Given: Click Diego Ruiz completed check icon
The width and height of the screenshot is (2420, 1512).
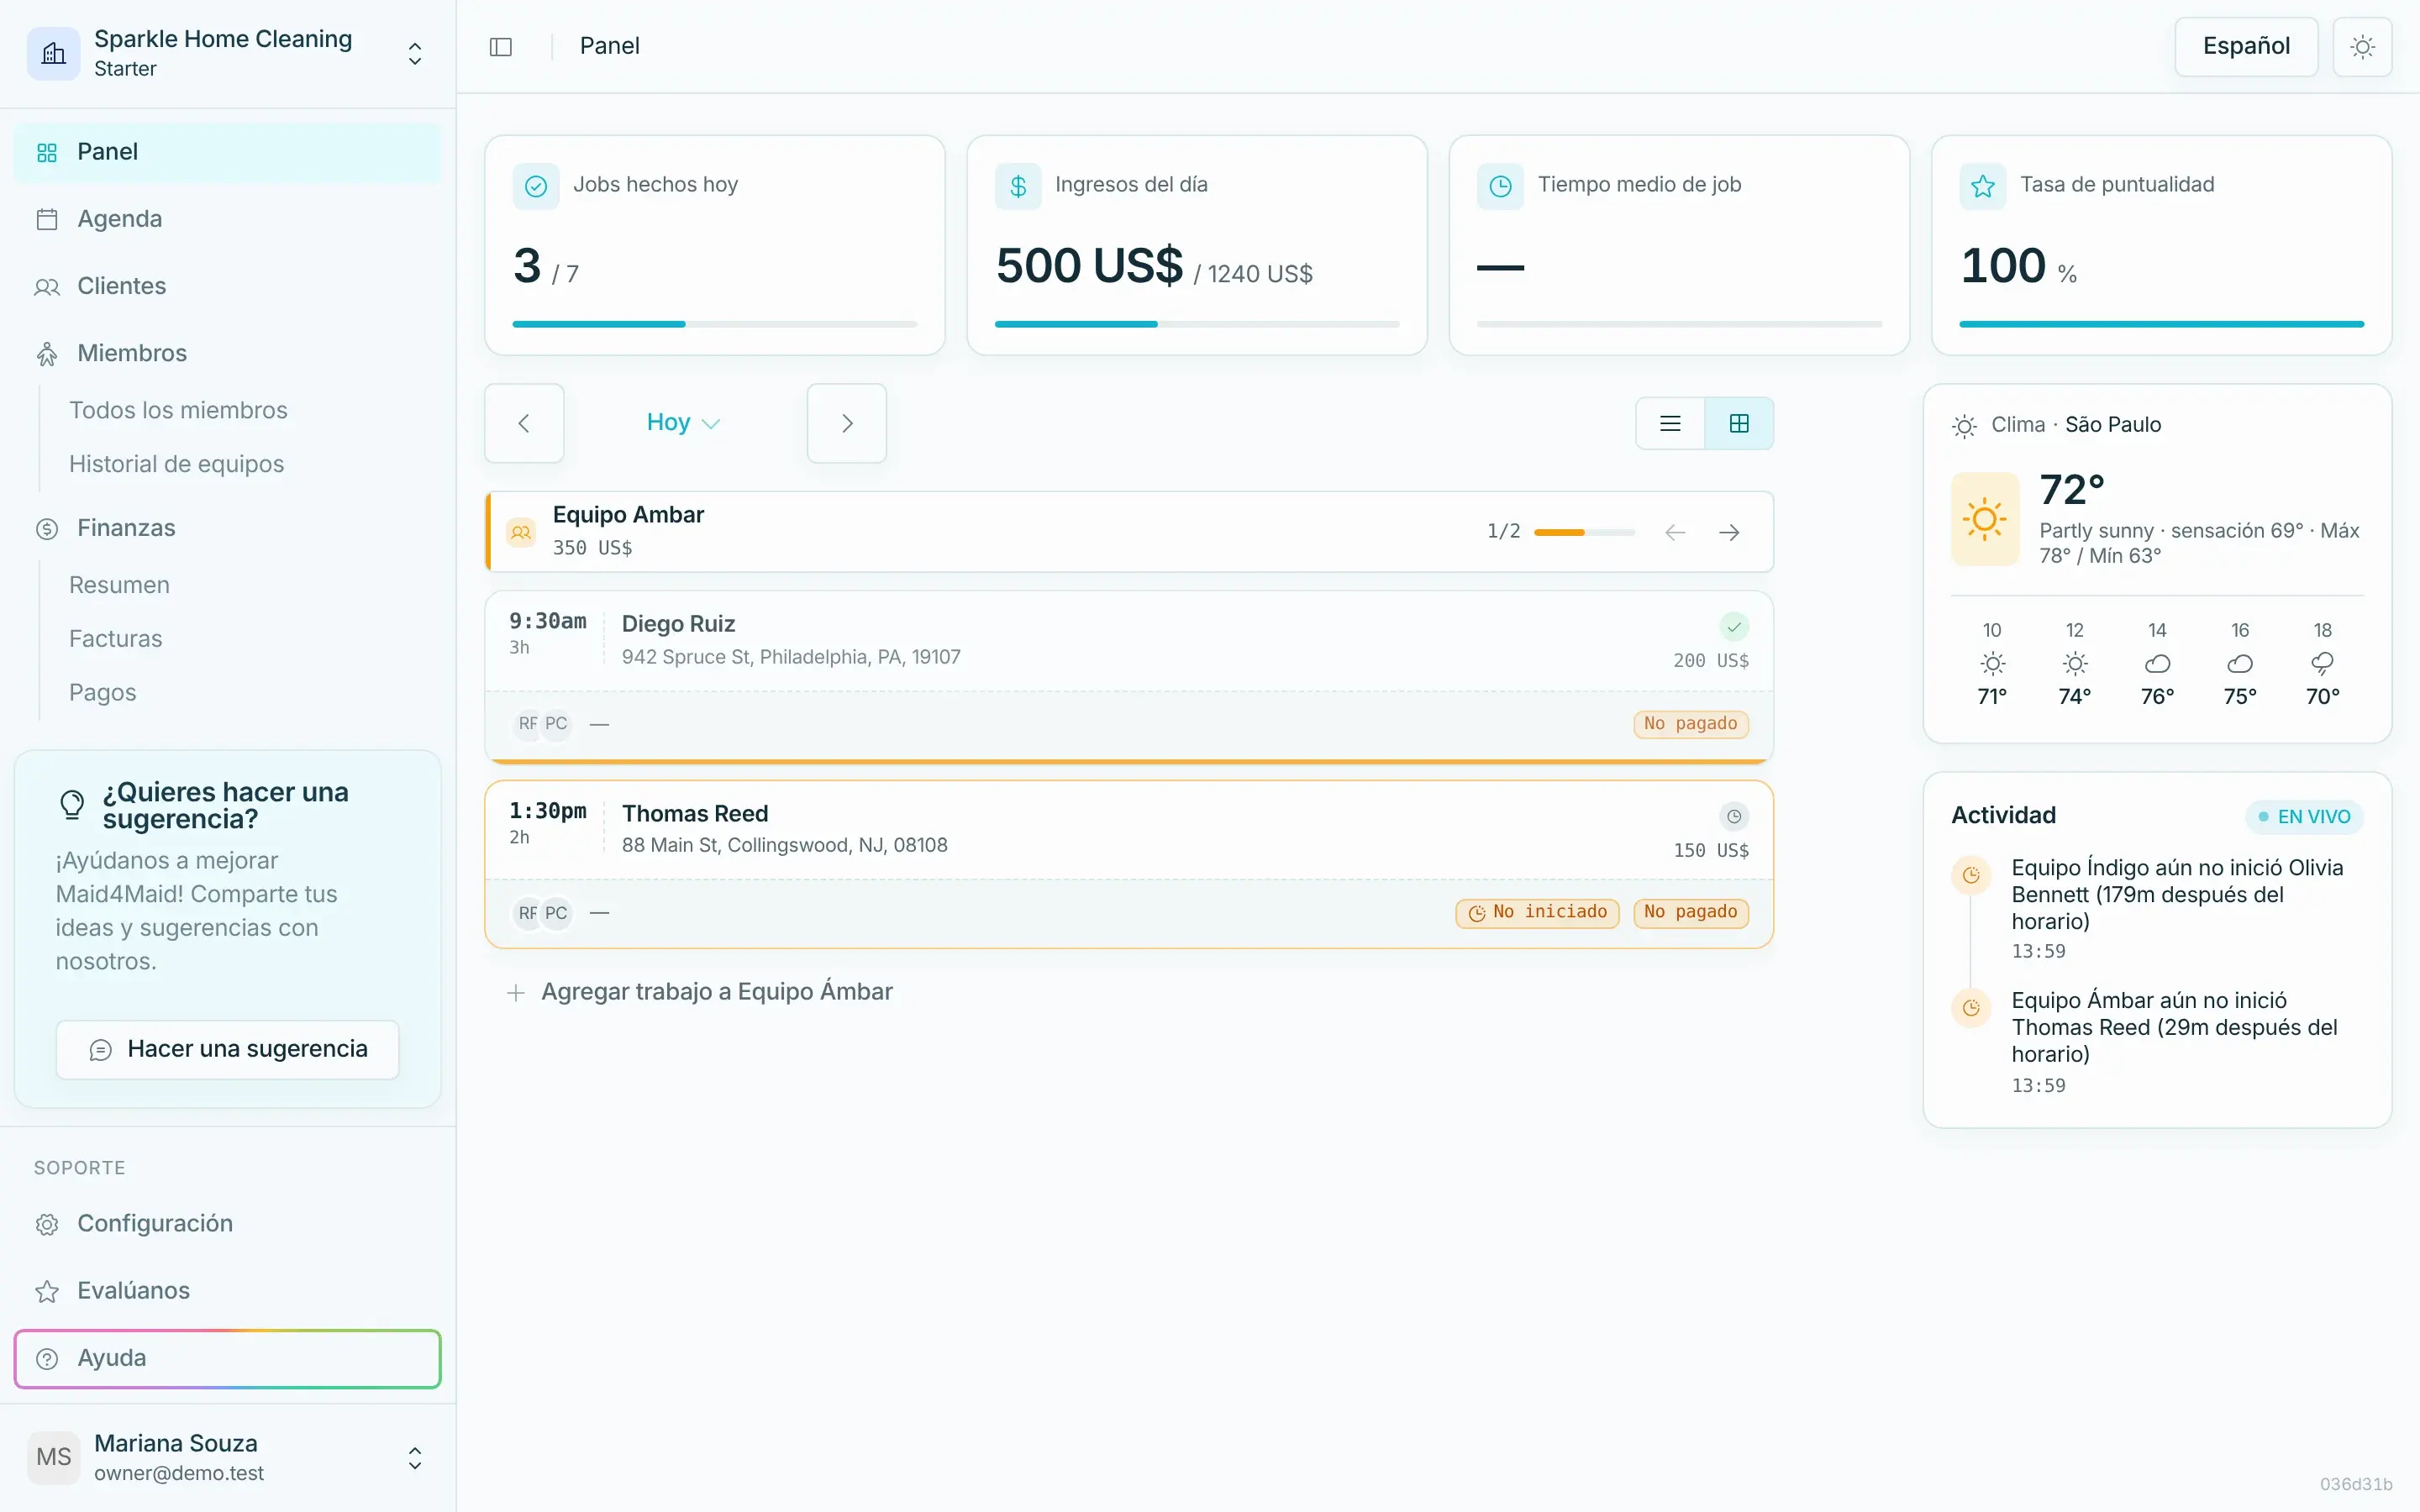Looking at the screenshot, I should point(1734,627).
